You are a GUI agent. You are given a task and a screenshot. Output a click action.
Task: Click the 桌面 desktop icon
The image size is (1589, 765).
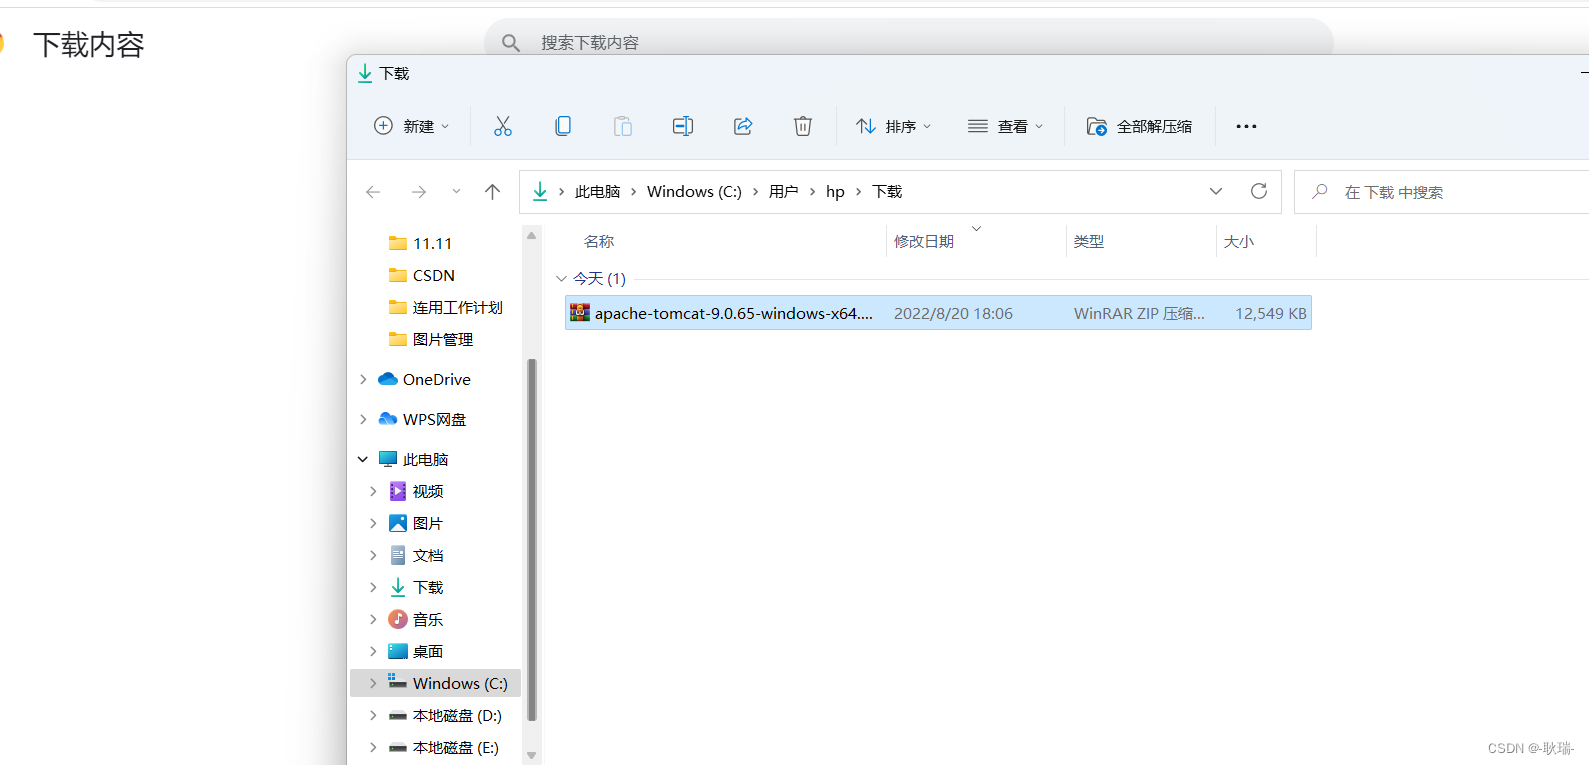tap(398, 651)
